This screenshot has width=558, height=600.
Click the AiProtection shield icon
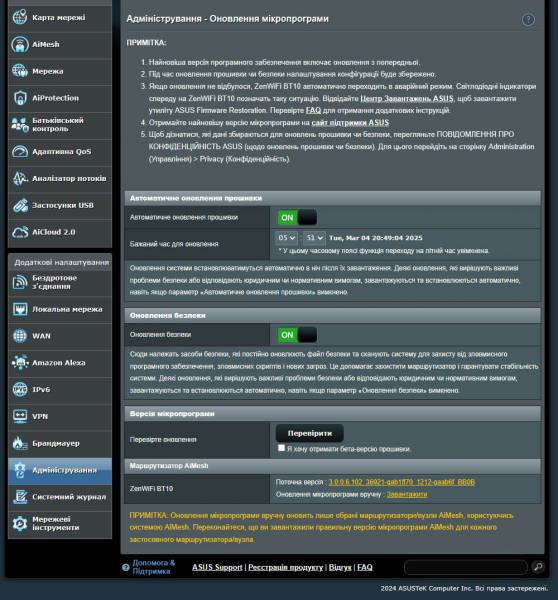[x=20, y=98]
